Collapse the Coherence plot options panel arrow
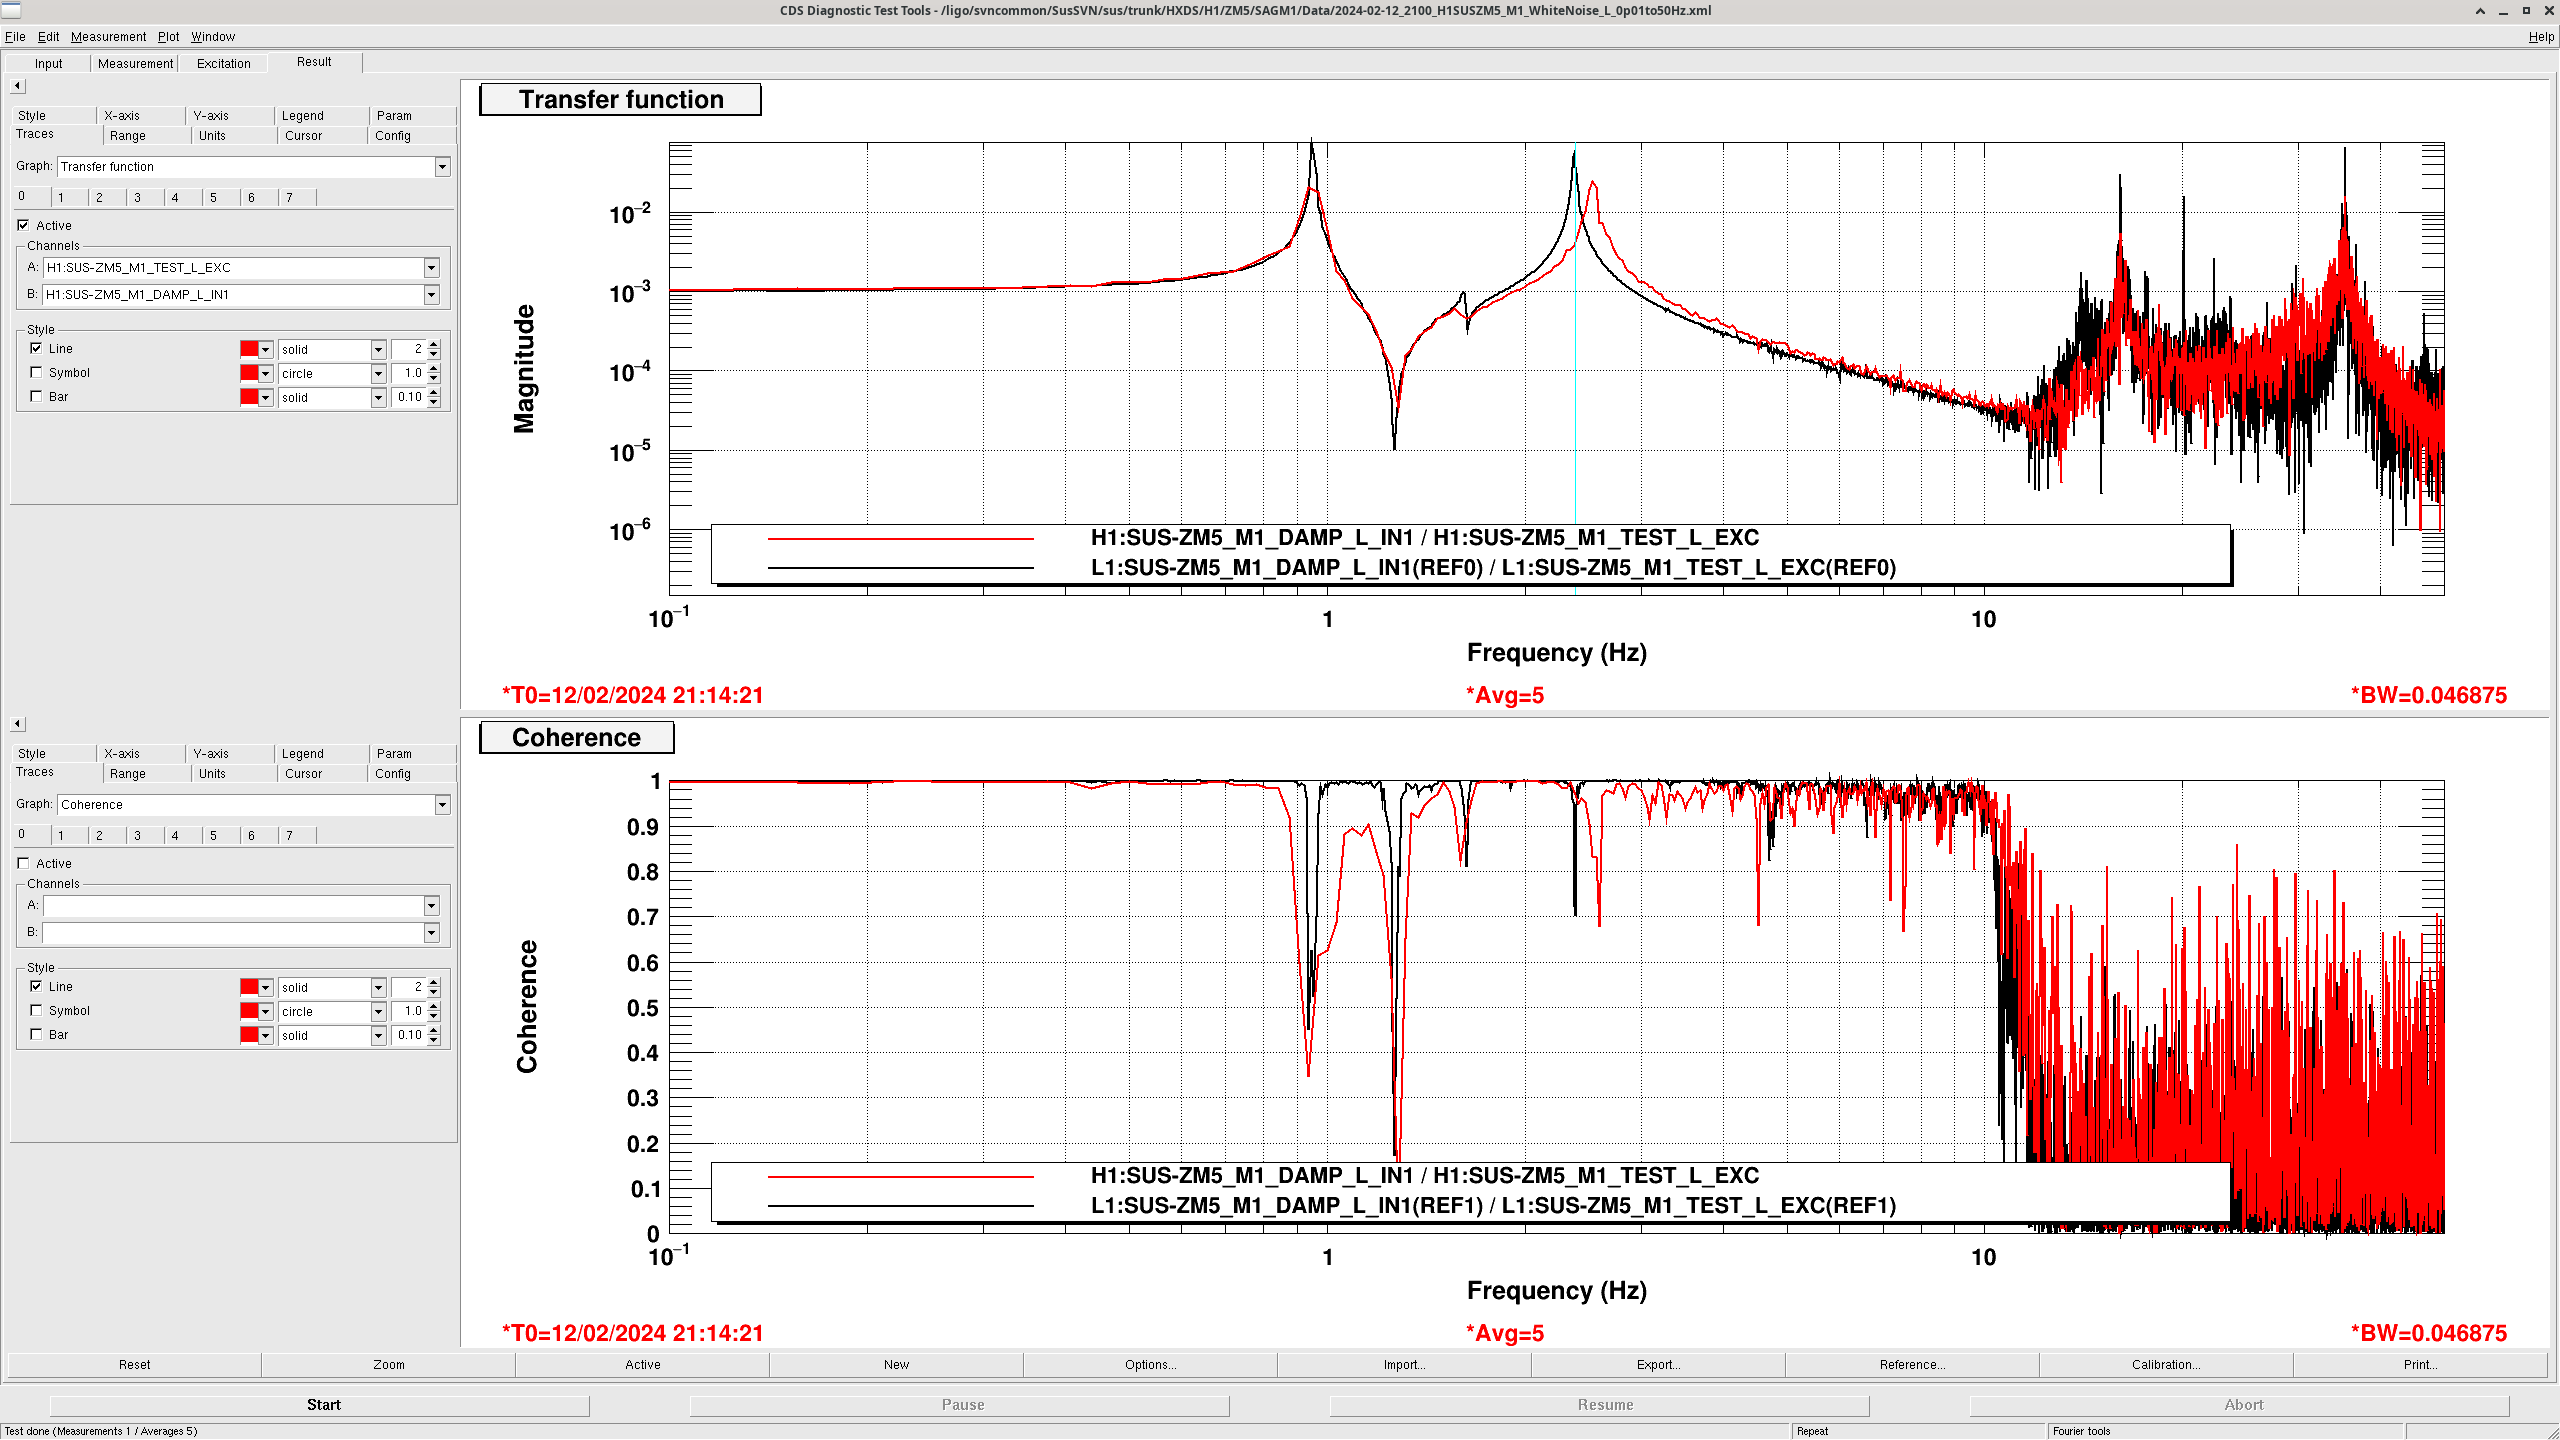The width and height of the screenshot is (2560, 1440). [x=17, y=724]
